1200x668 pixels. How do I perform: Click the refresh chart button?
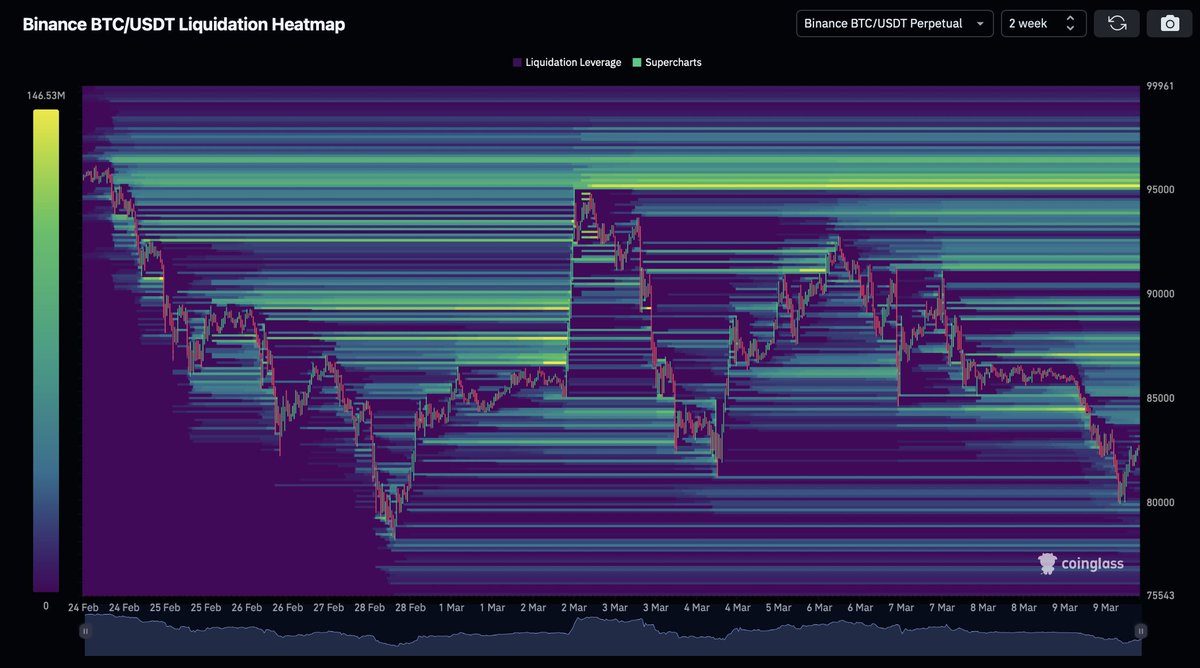coord(1117,23)
